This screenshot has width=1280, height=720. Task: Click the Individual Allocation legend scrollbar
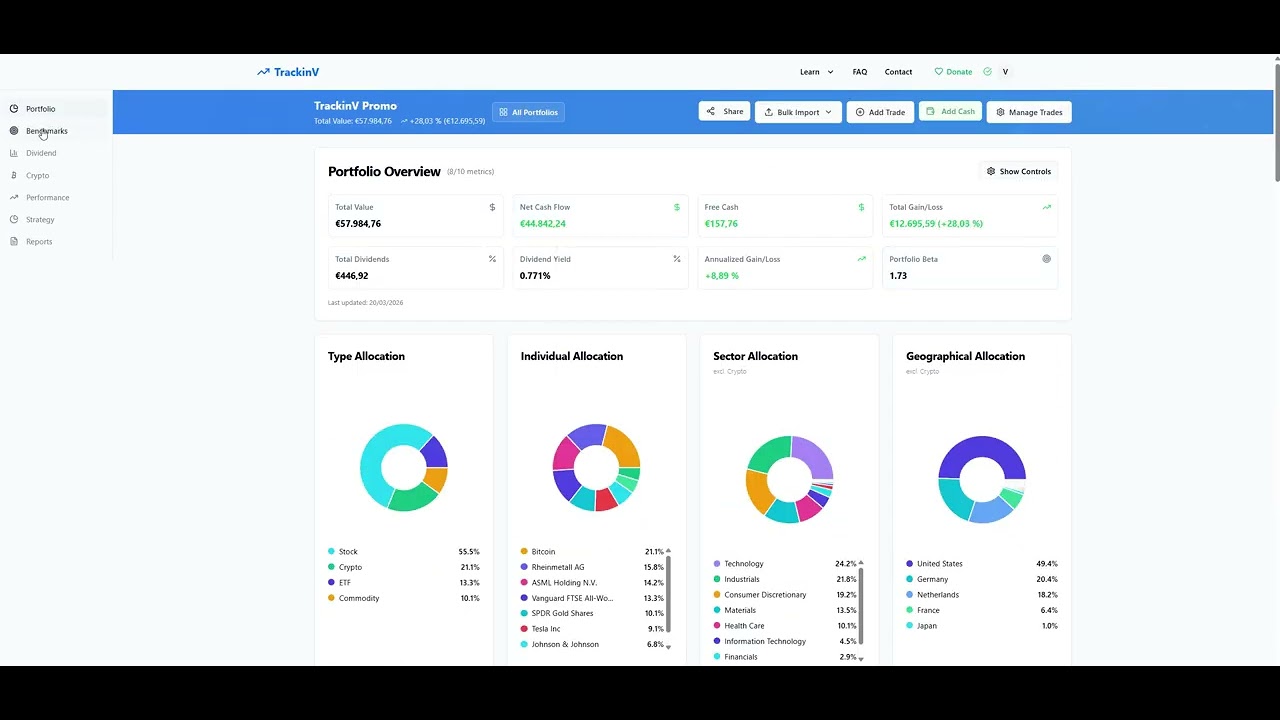(x=668, y=598)
